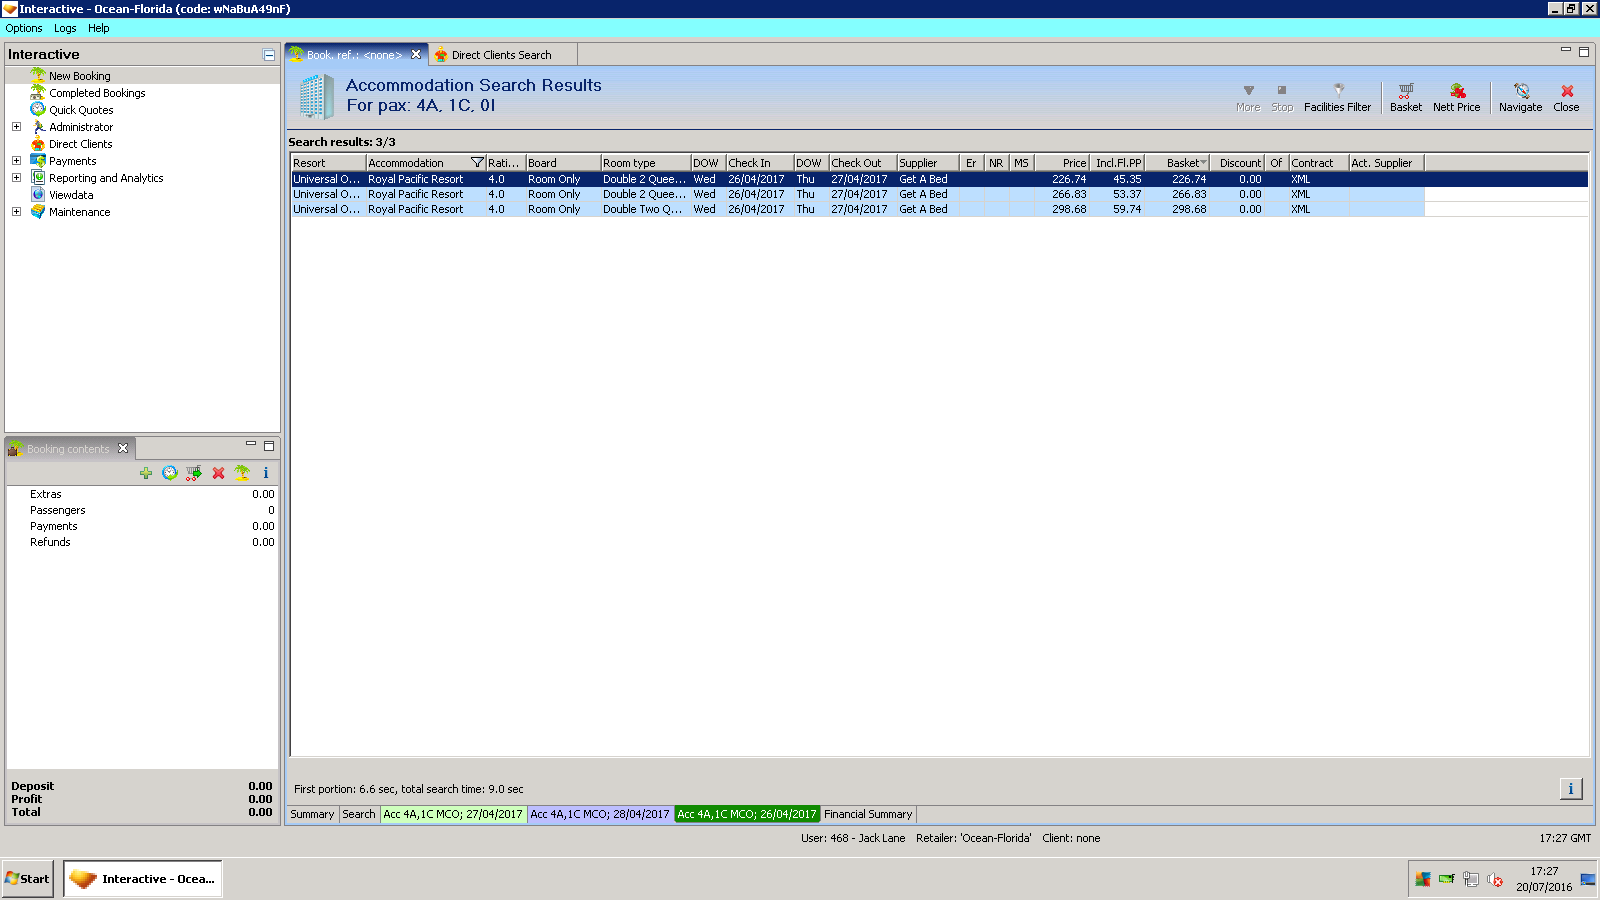The width and height of the screenshot is (1600, 900).
Task: Select the Payments tree item
Action: coord(73,161)
